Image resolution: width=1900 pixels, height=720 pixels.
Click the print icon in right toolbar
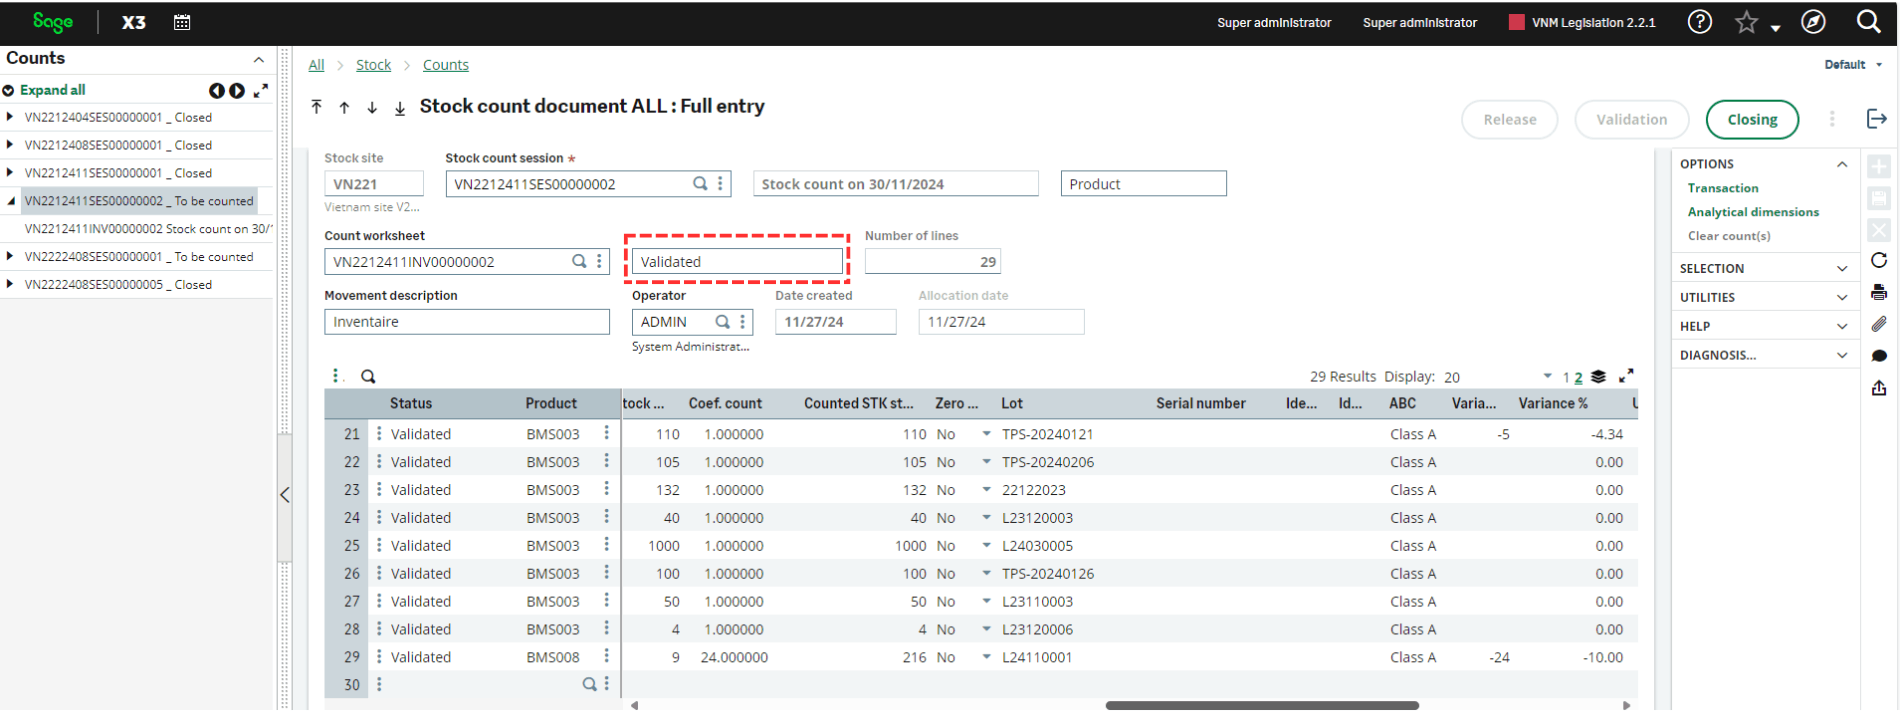tap(1879, 292)
